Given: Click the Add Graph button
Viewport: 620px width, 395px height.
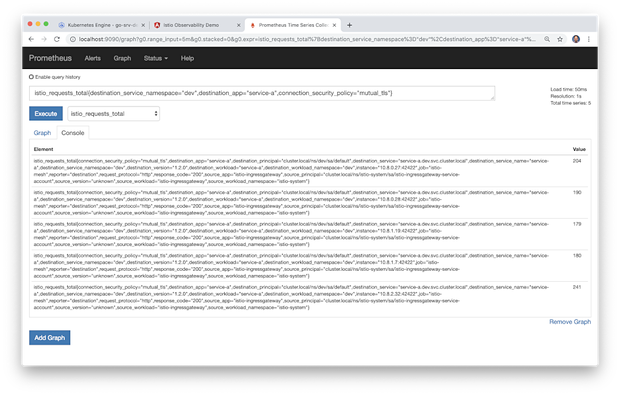Looking at the screenshot, I should pos(49,338).
